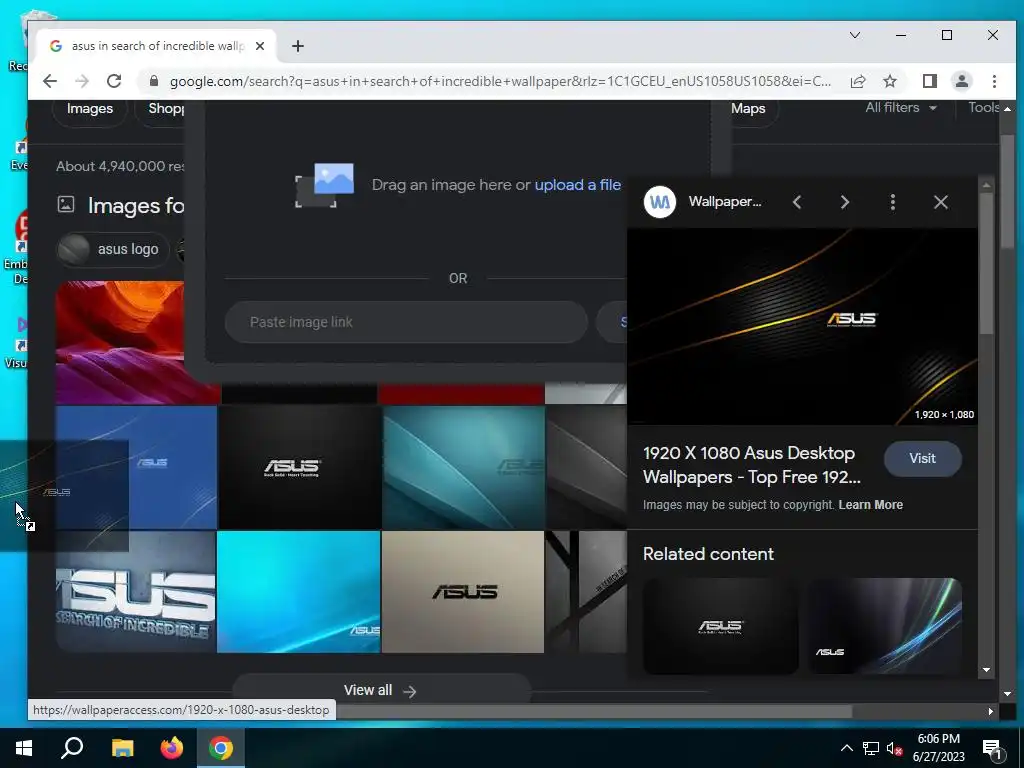The image size is (1024, 768).
Task: Open related content black Asus thumbnail
Action: pos(720,626)
